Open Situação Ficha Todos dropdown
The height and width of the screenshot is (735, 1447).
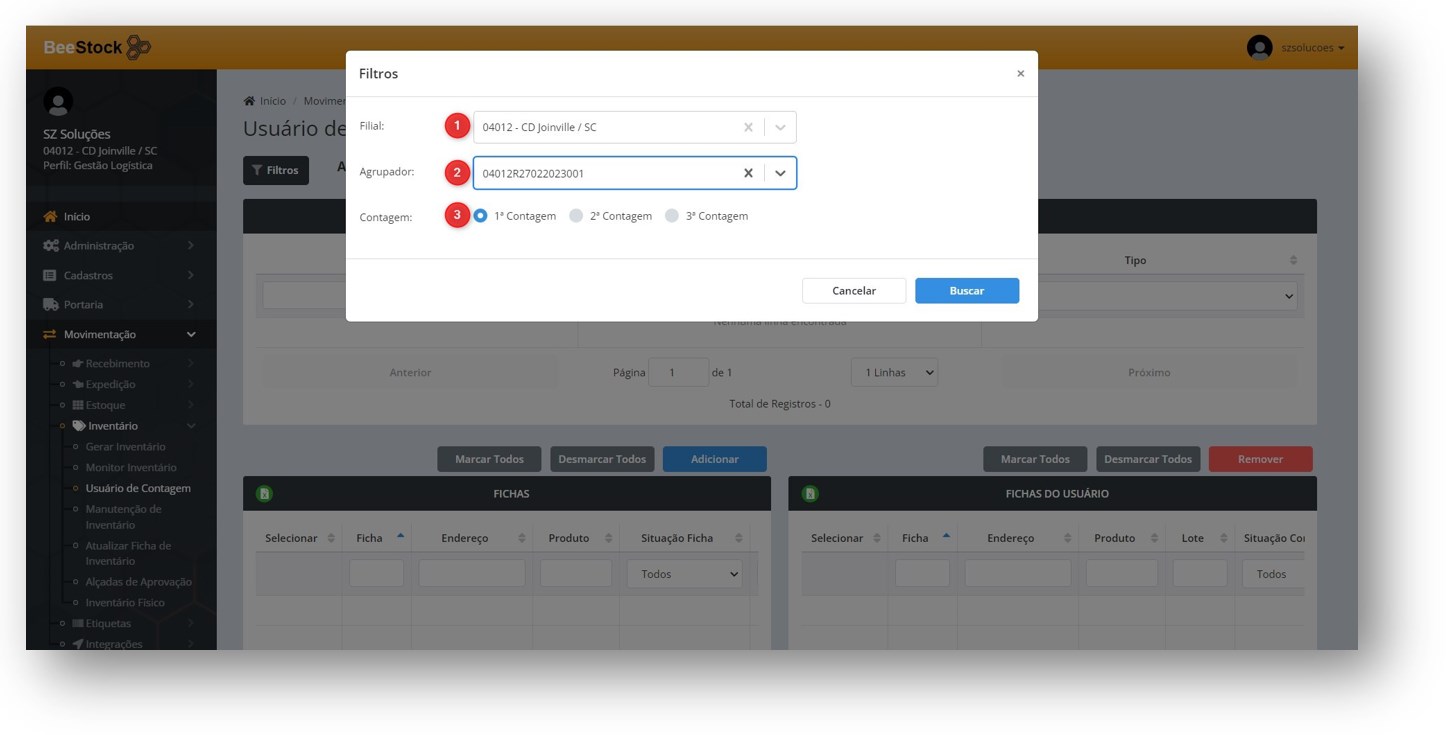tap(684, 574)
